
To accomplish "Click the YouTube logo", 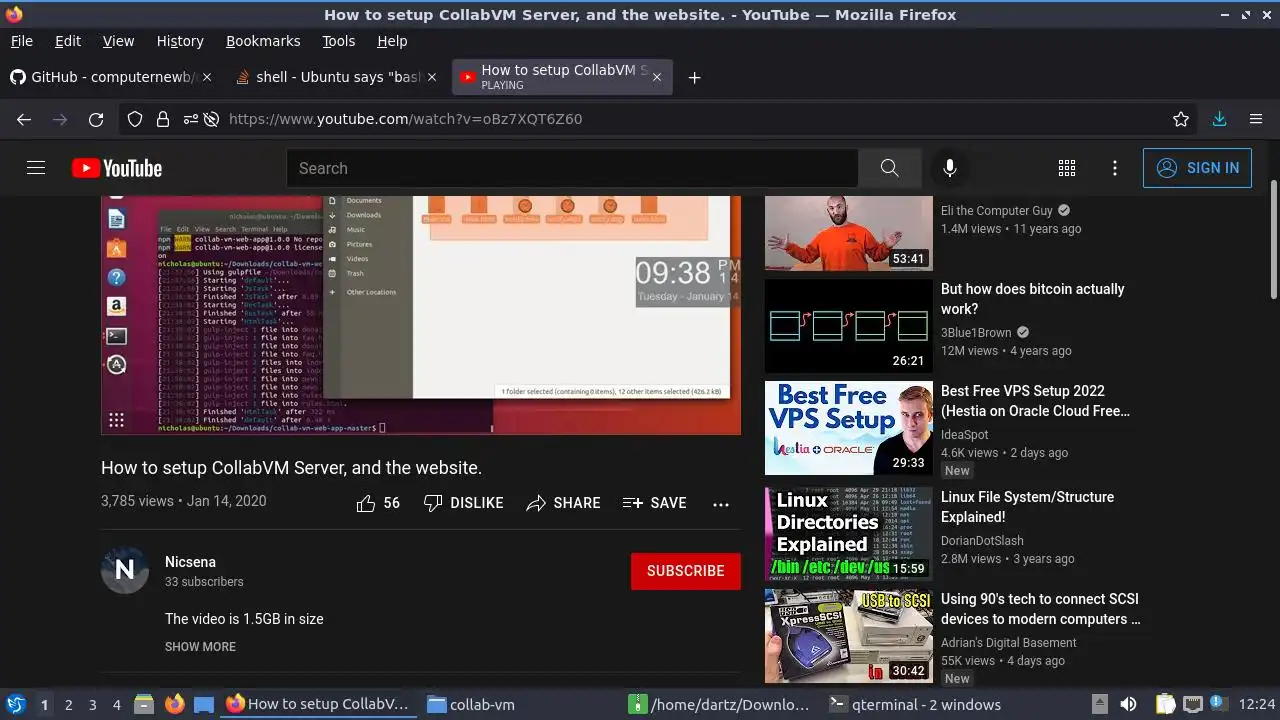I will point(117,168).
